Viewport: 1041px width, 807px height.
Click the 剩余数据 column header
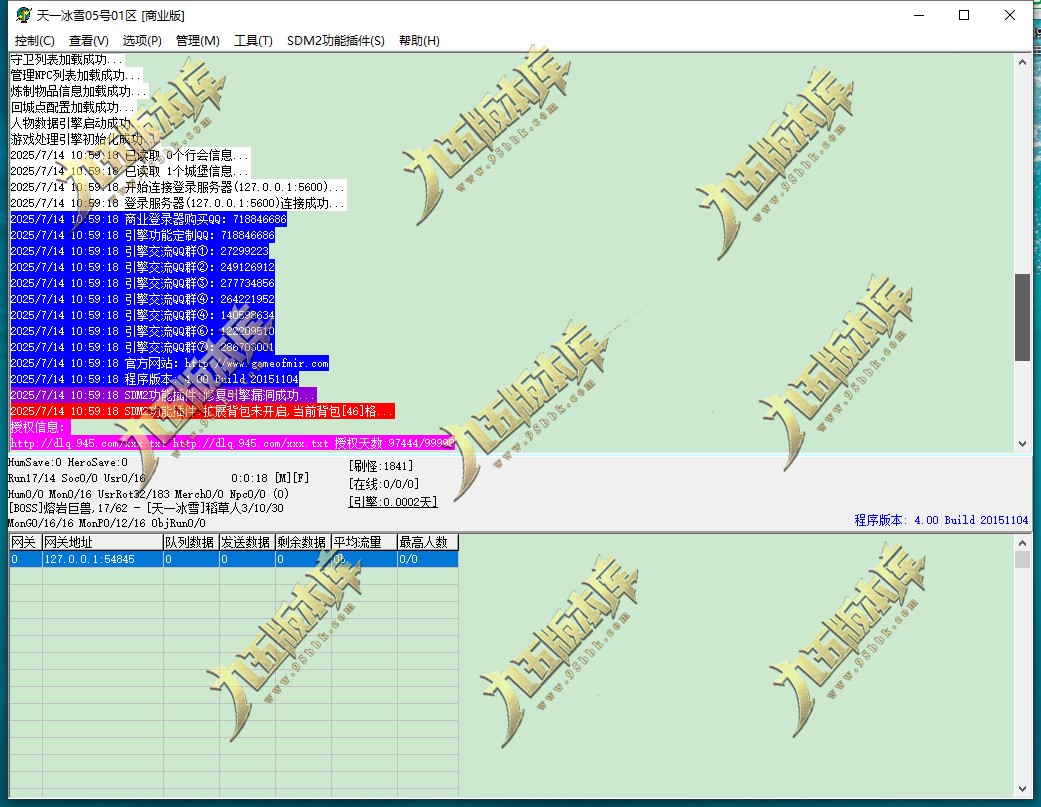coord(303,542)
